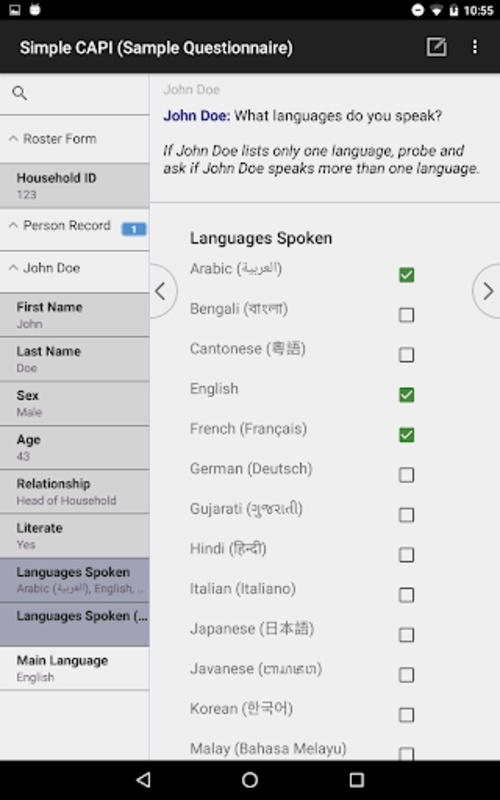The width and height of the screenshot is (500, 800).
Task: Tap the Android home circle button
Action: (250, 780)
